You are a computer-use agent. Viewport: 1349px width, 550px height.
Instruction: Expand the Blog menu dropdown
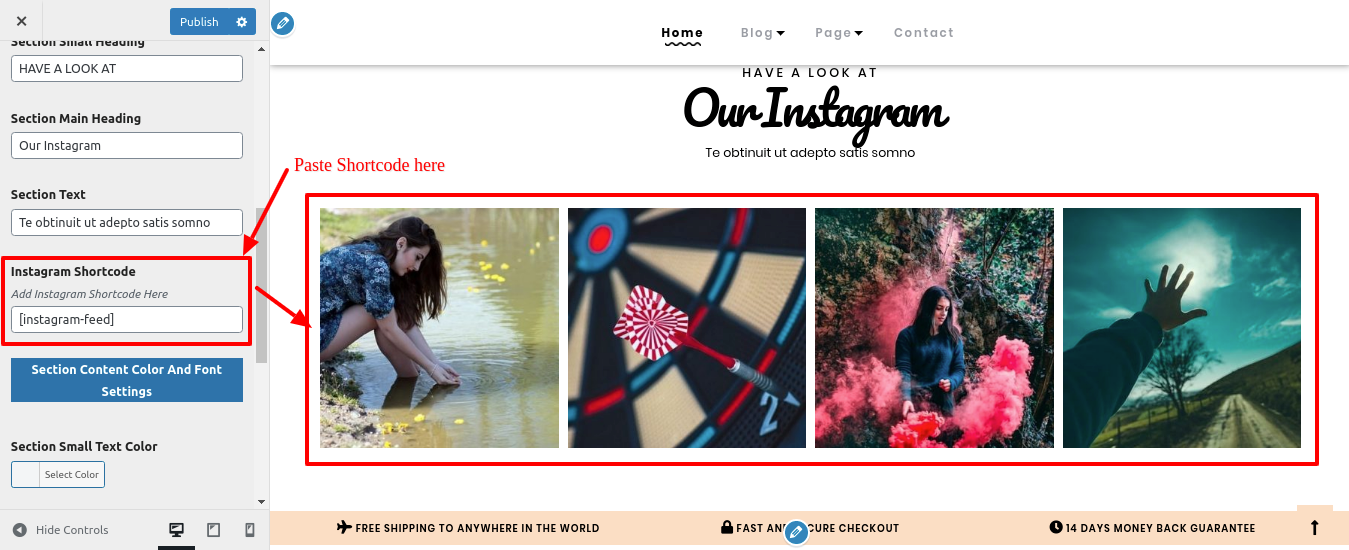(x=763, y=33)
